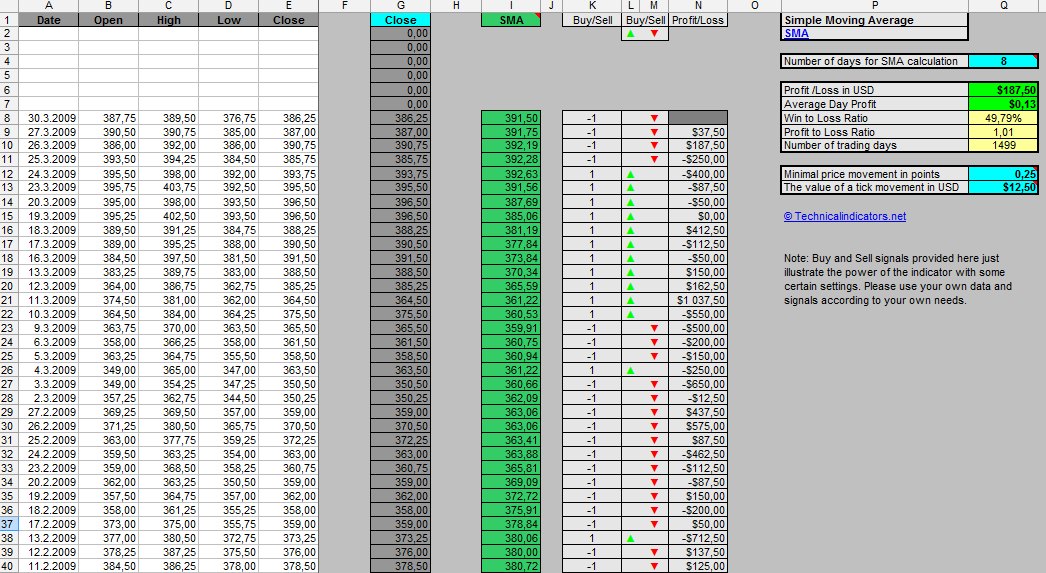The width and height of the screenshot is (1046, 573).
Task: Click the green SMA header cell
Action: click(511, 20)
